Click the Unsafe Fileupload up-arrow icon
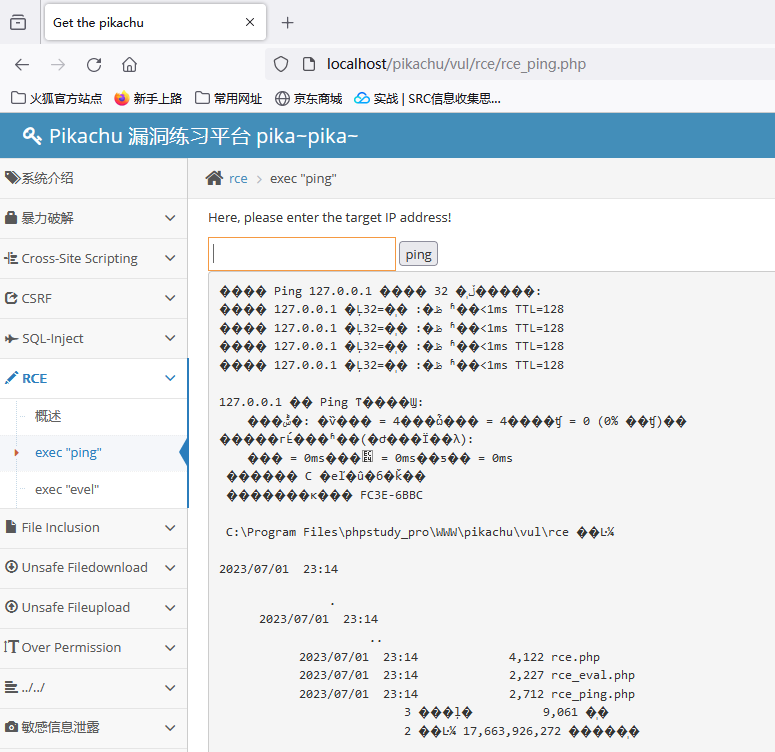 coord(11,607)
